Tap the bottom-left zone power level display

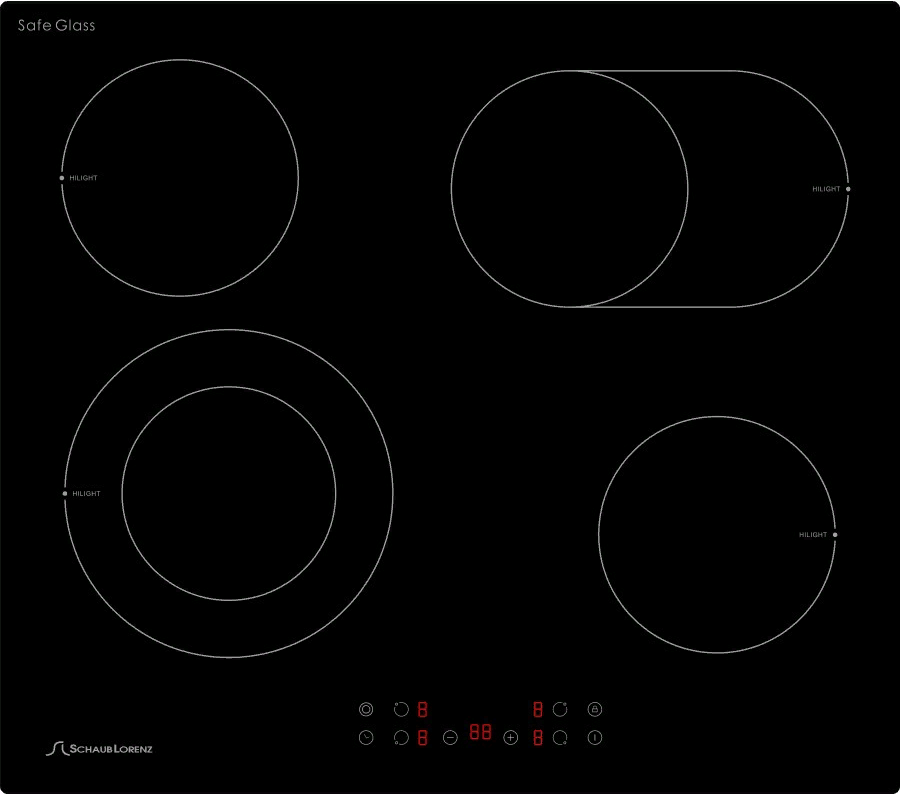click(422, 738)
